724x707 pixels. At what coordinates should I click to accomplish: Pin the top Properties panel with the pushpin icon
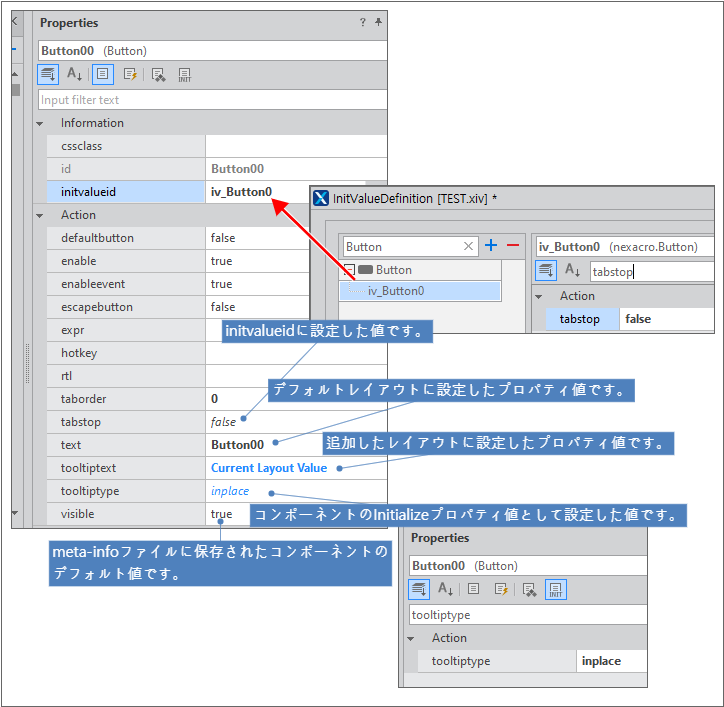click(378, 22)
